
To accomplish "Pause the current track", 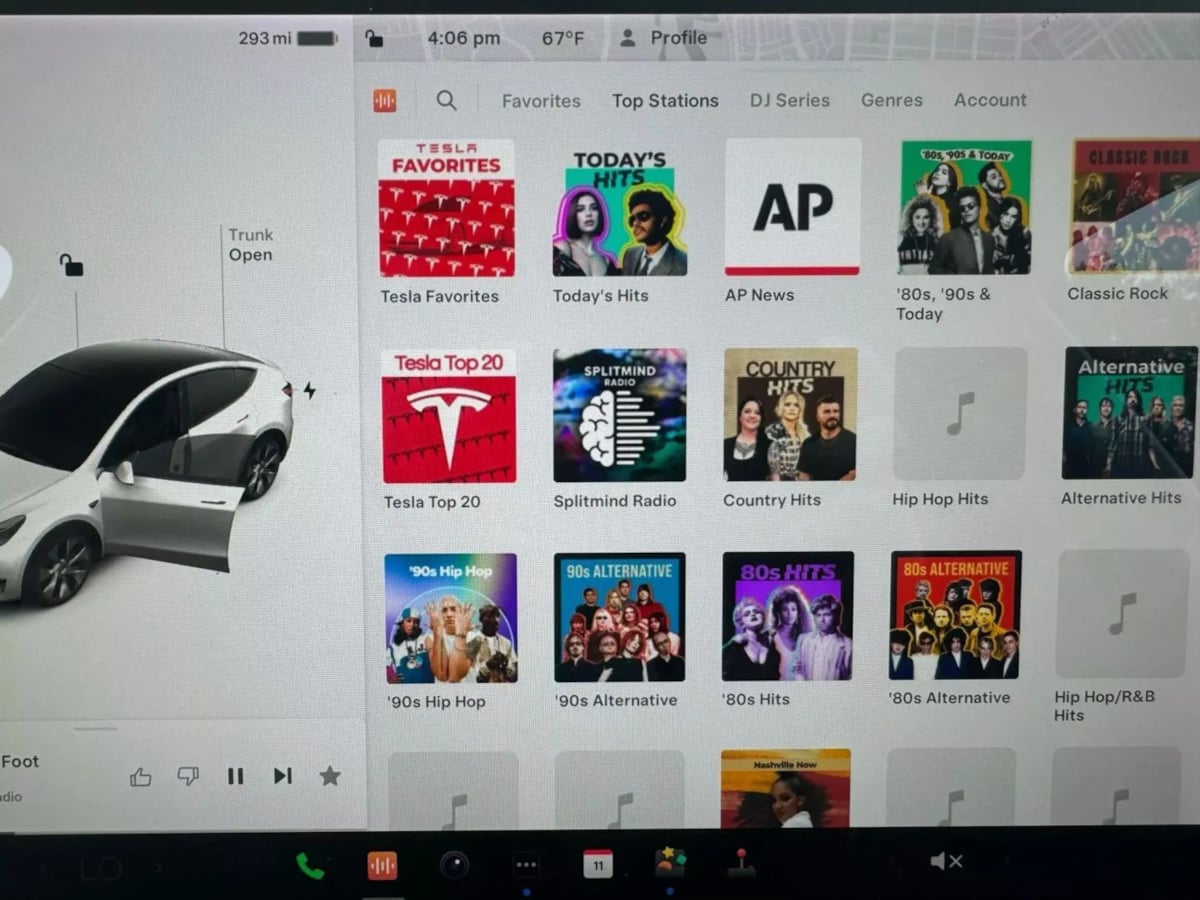I will (235, 776).
